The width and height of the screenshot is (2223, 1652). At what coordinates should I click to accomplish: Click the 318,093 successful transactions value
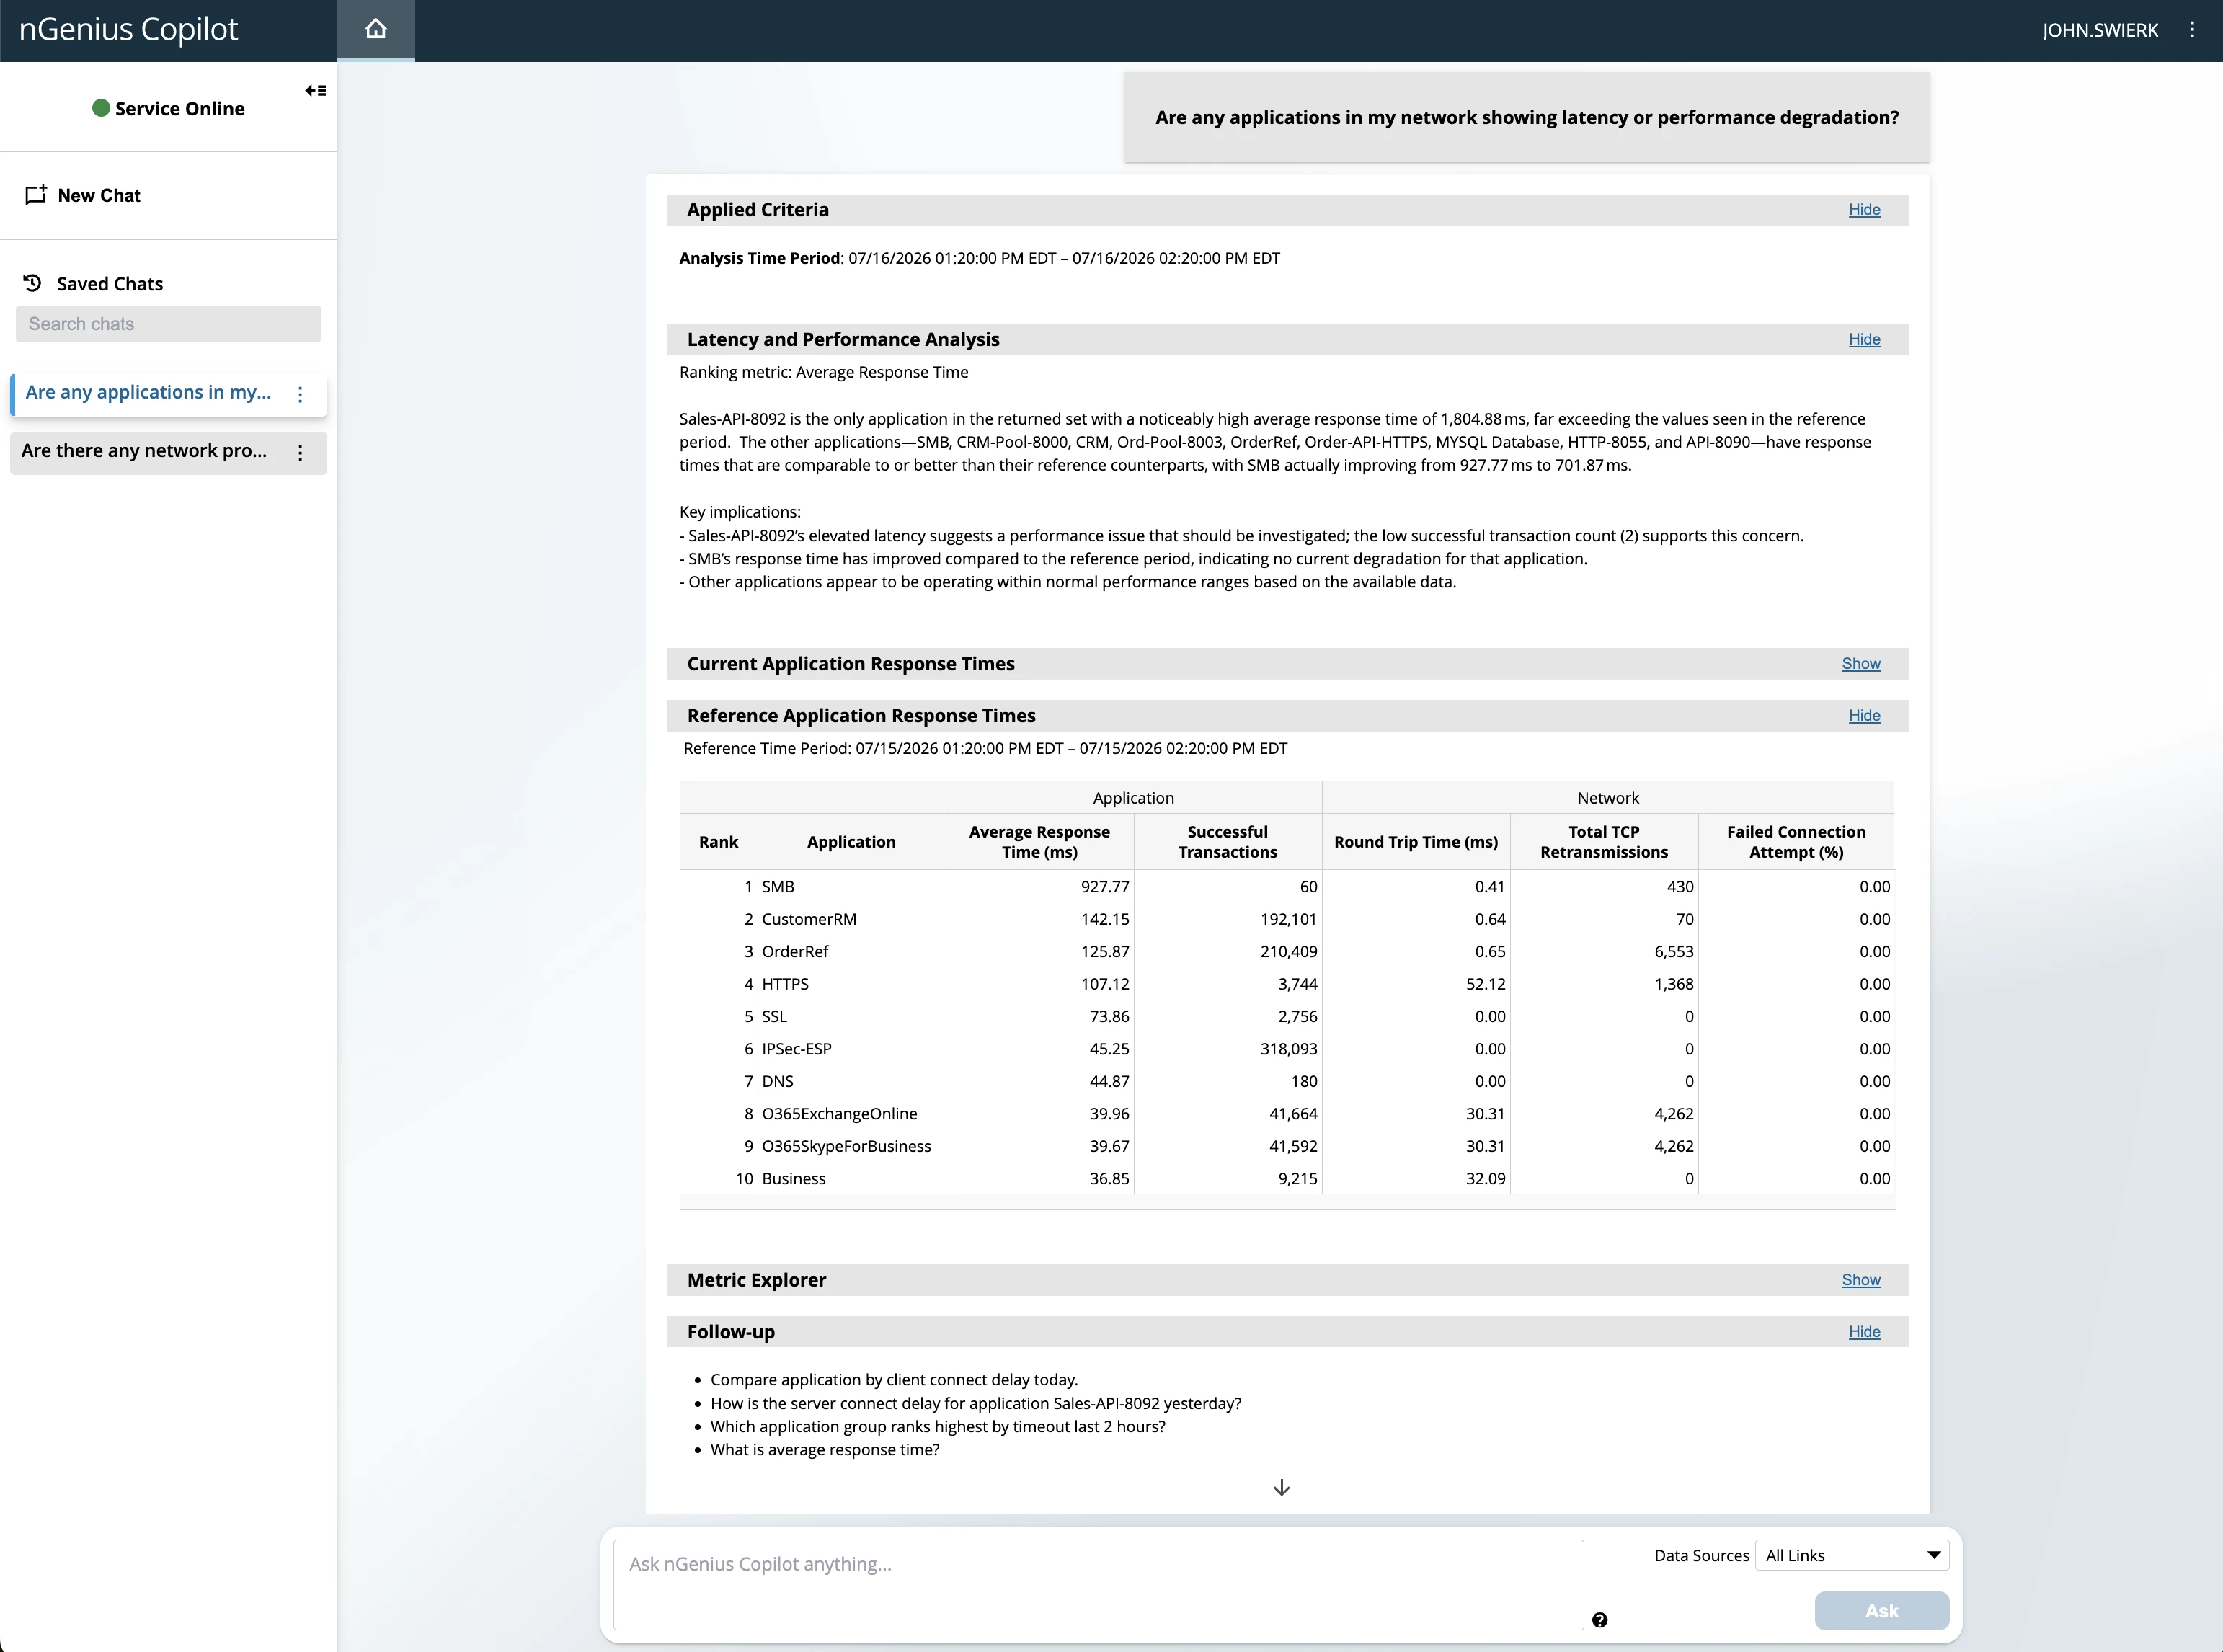pos(1288,1049)
